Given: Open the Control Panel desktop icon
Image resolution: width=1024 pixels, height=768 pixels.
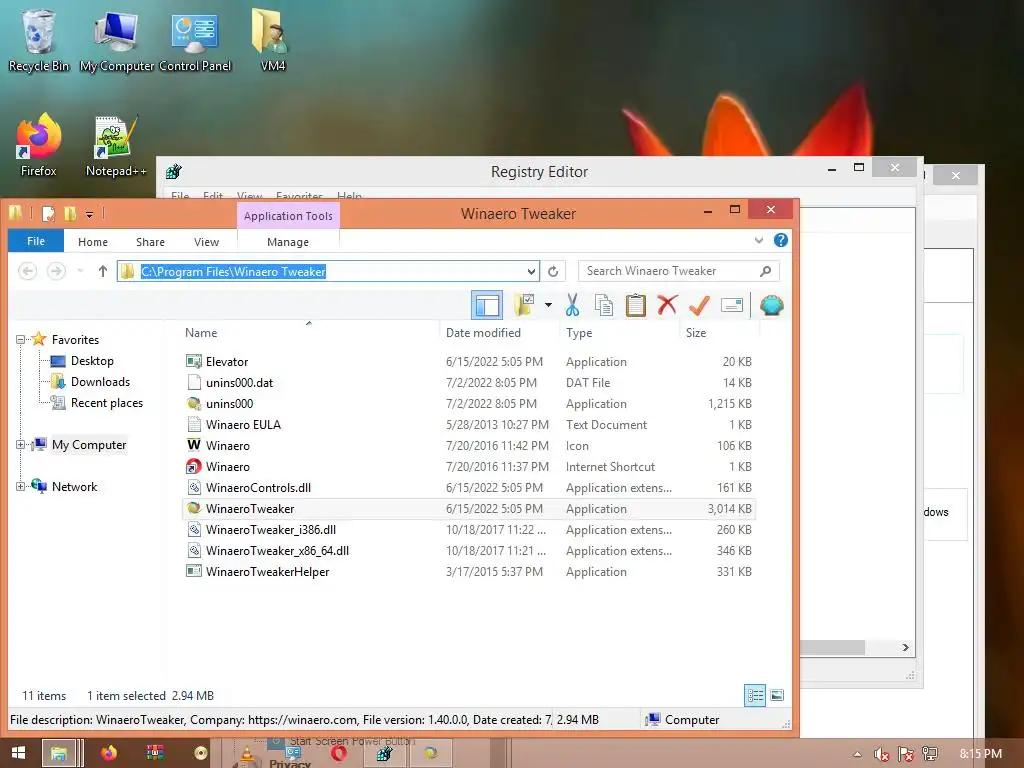Looking at the screenshot, I should pyautogui.click(x=195, y=40).
